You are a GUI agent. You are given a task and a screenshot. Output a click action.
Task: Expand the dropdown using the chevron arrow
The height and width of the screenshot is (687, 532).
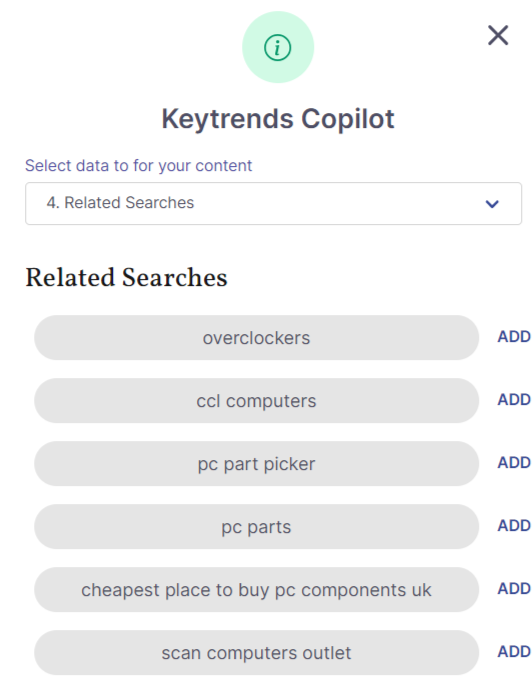pyautogui.click(x=492, y=204)
